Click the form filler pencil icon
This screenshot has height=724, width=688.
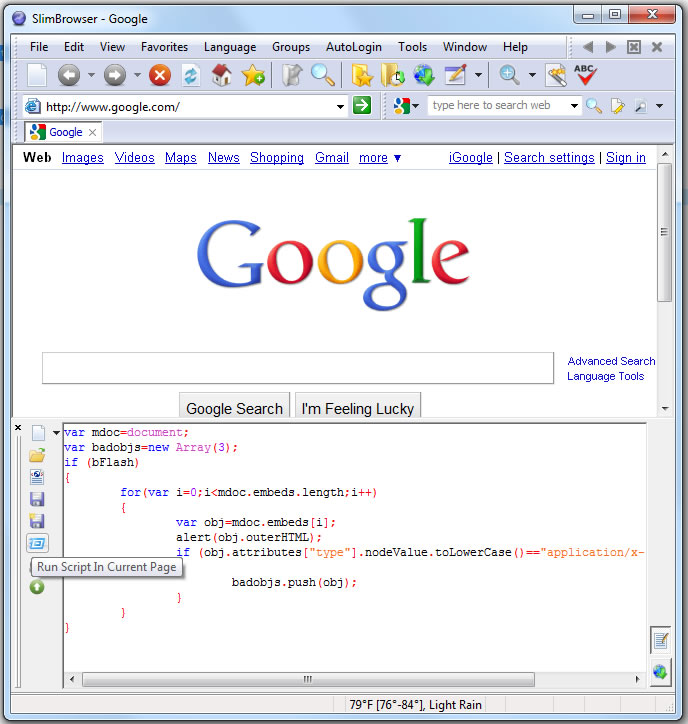[x=455, y=75]
